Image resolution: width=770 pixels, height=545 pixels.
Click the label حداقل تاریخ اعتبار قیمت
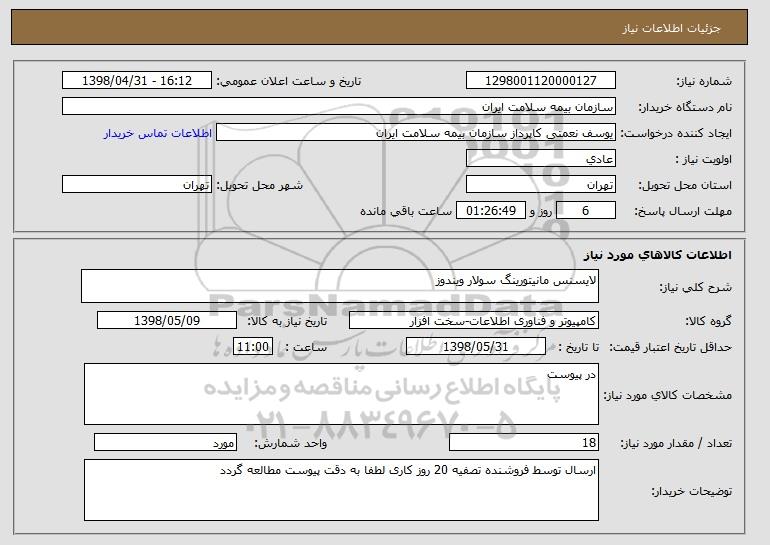670,347
